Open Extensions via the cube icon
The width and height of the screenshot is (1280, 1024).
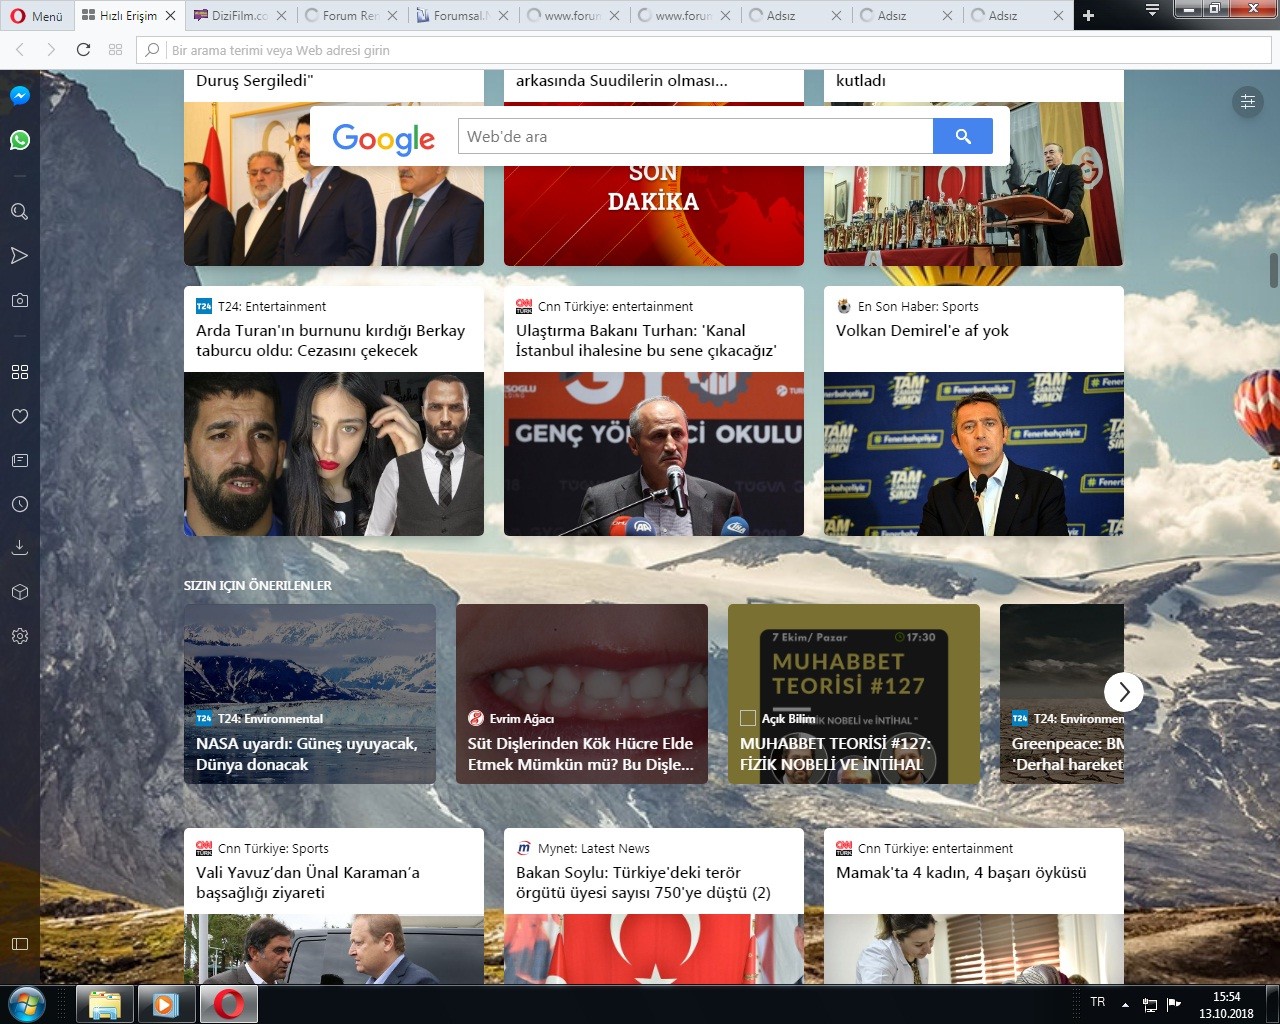pyautogui.click(x=19, y=592)
